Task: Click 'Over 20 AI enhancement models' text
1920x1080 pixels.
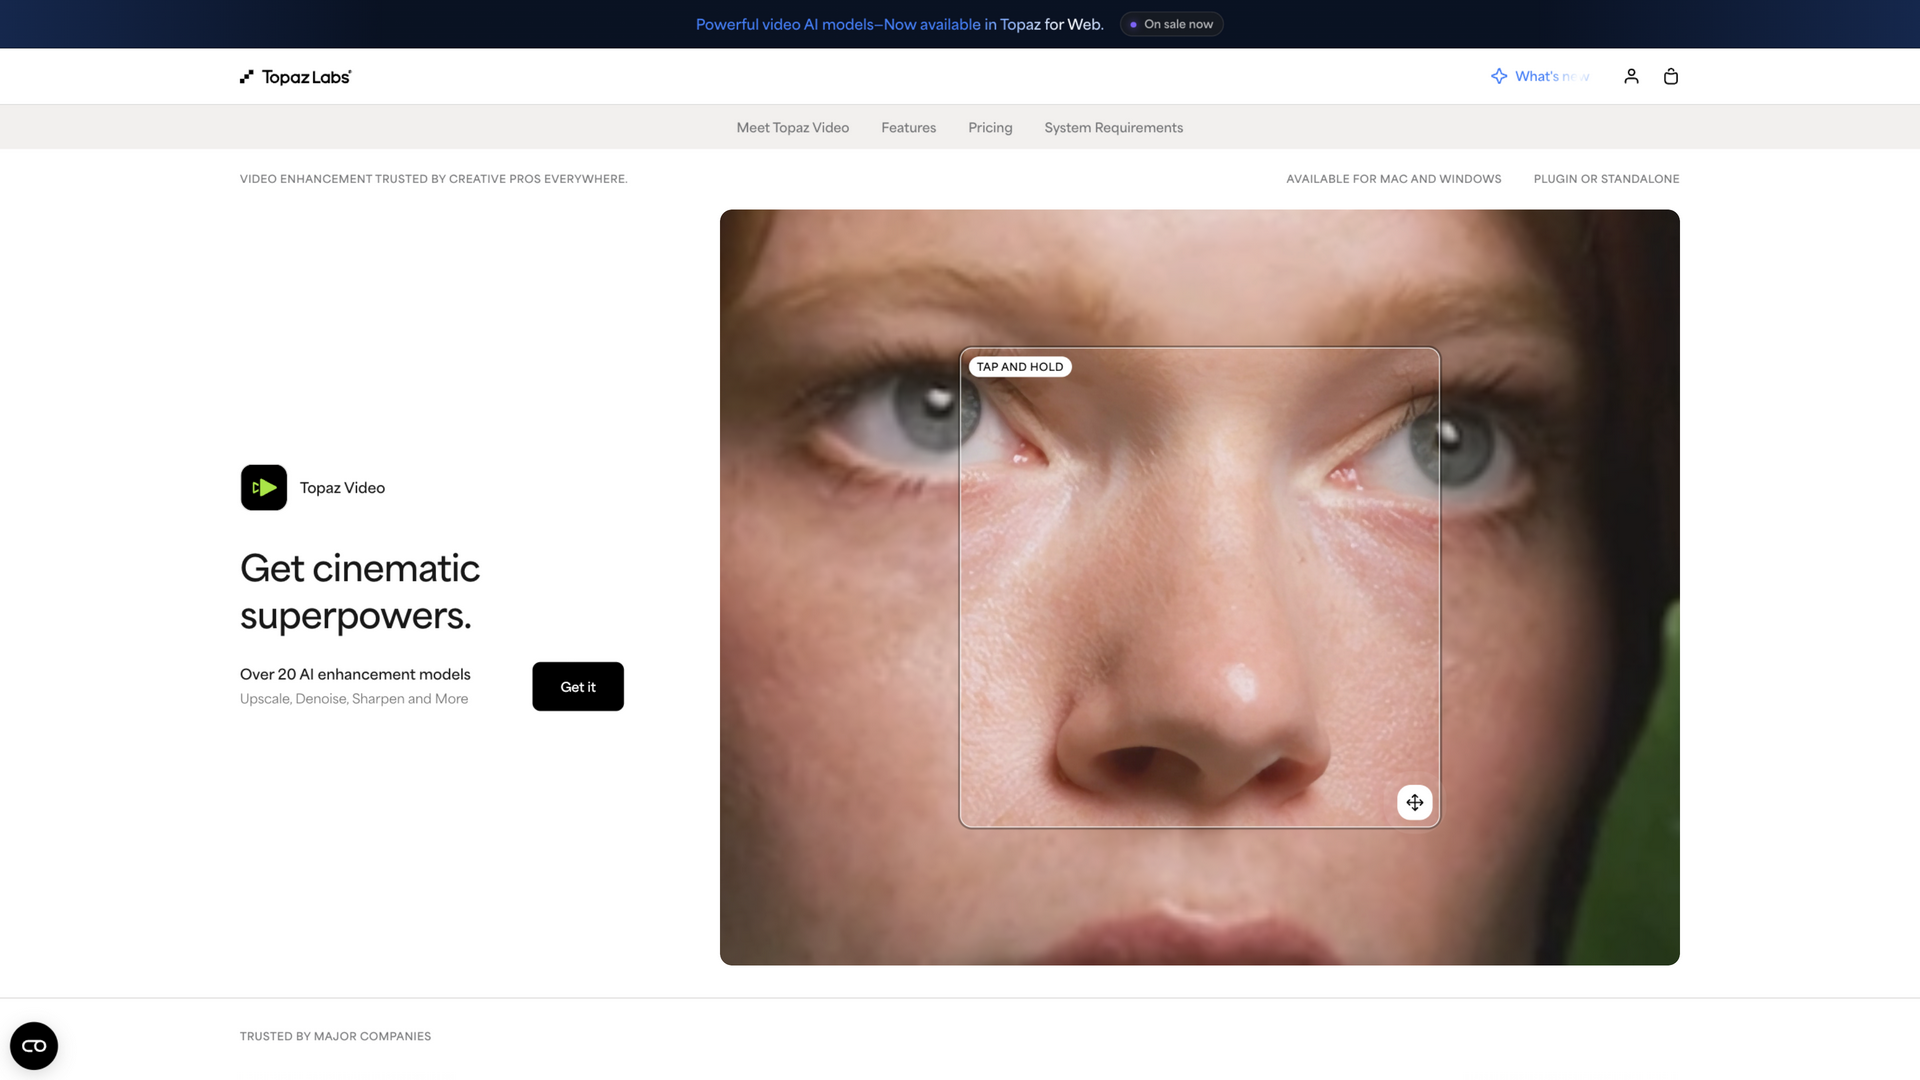Action: point(355,675)
